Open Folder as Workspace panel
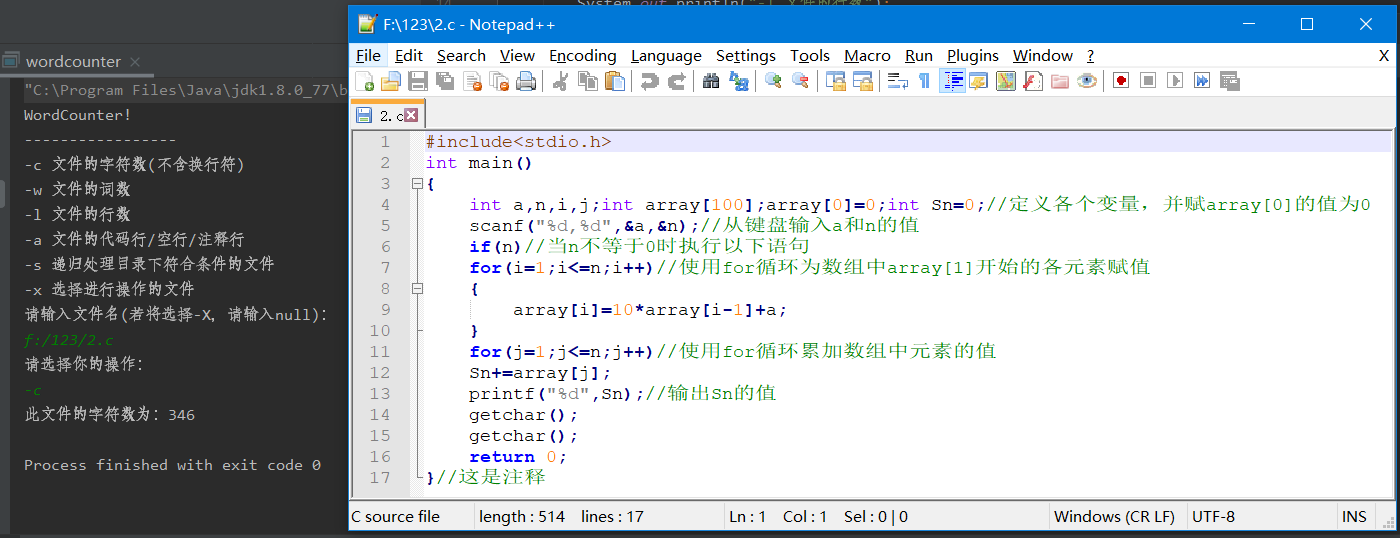 [1059, 81]
